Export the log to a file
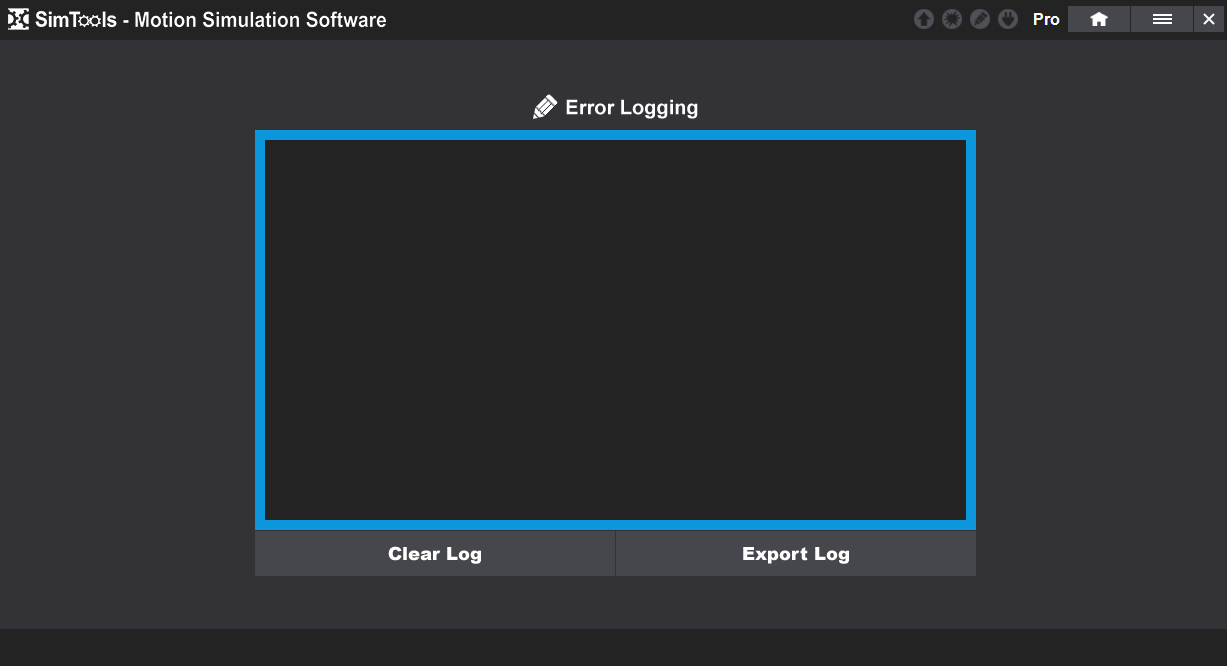This screenshot has width=1227, height=666. pos(796,553)
